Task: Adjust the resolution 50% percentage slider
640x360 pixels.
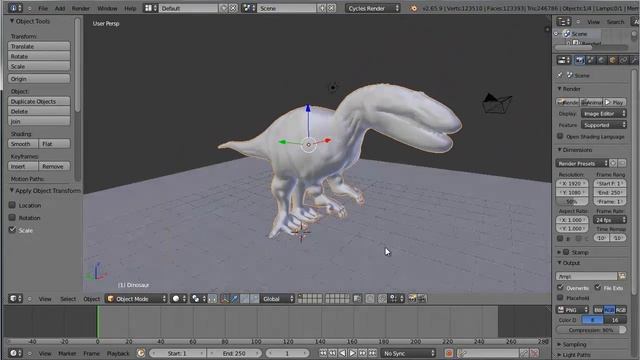Action: tap(572, 202)
